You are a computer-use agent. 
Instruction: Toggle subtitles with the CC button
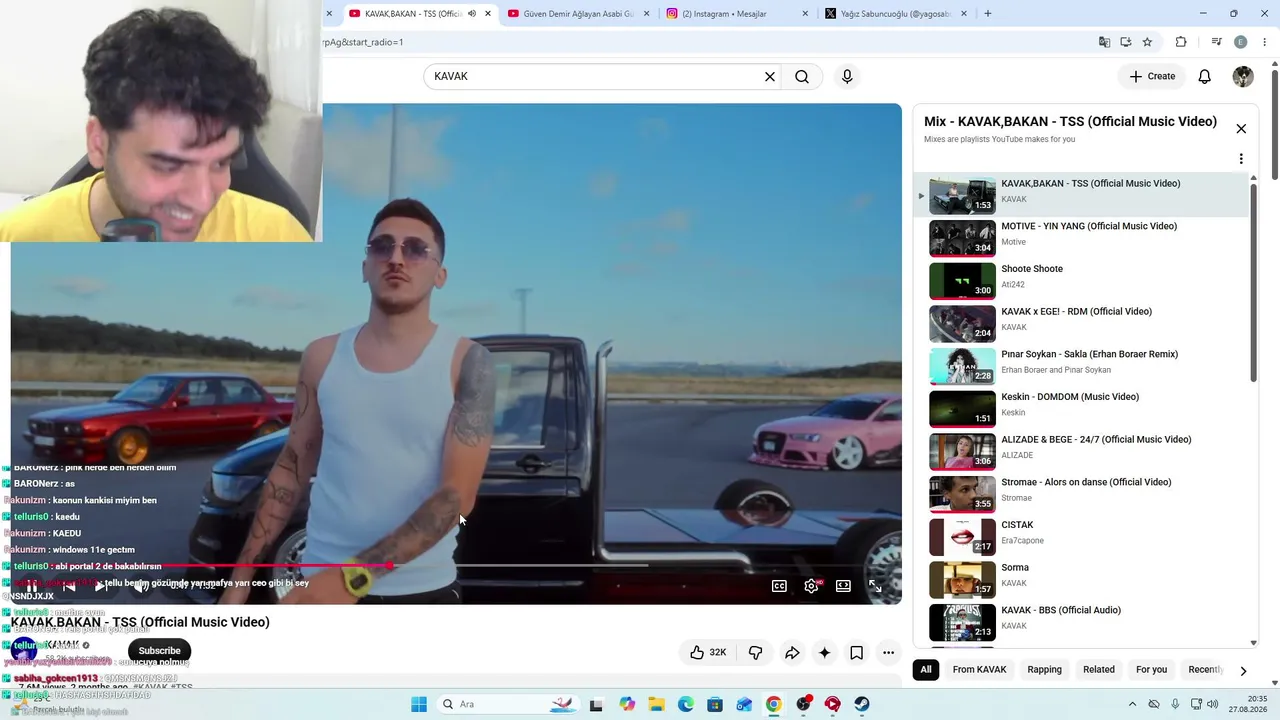[779, 586]
